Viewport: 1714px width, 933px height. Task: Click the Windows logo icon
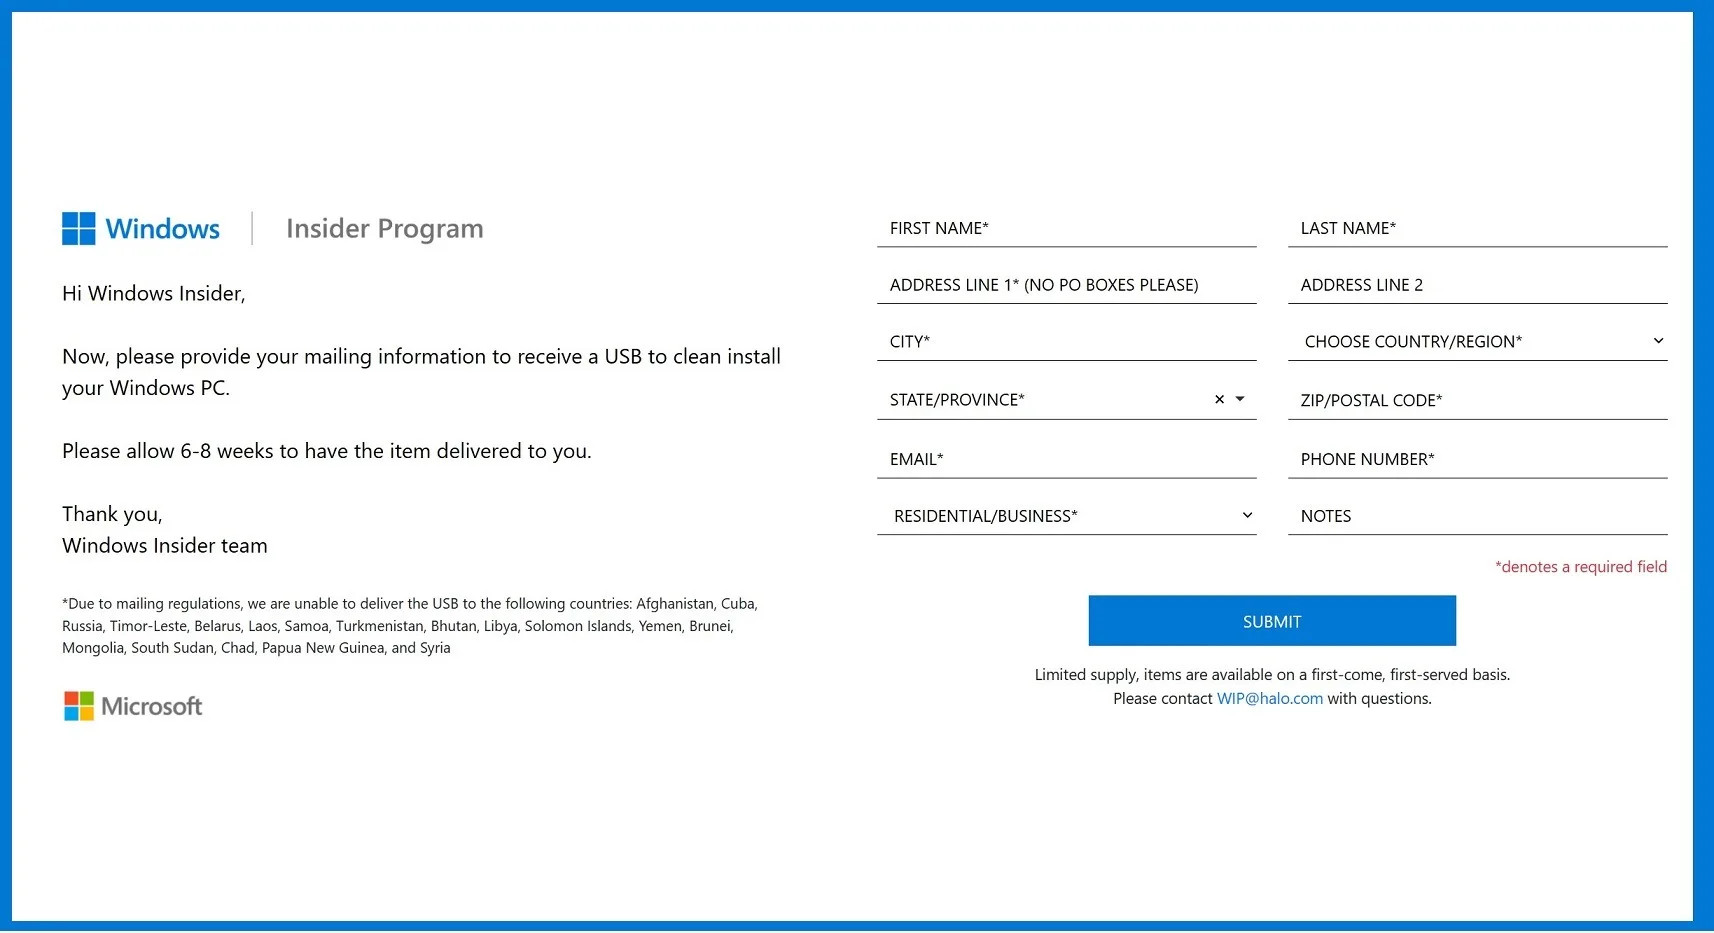[x=79, y=229]
